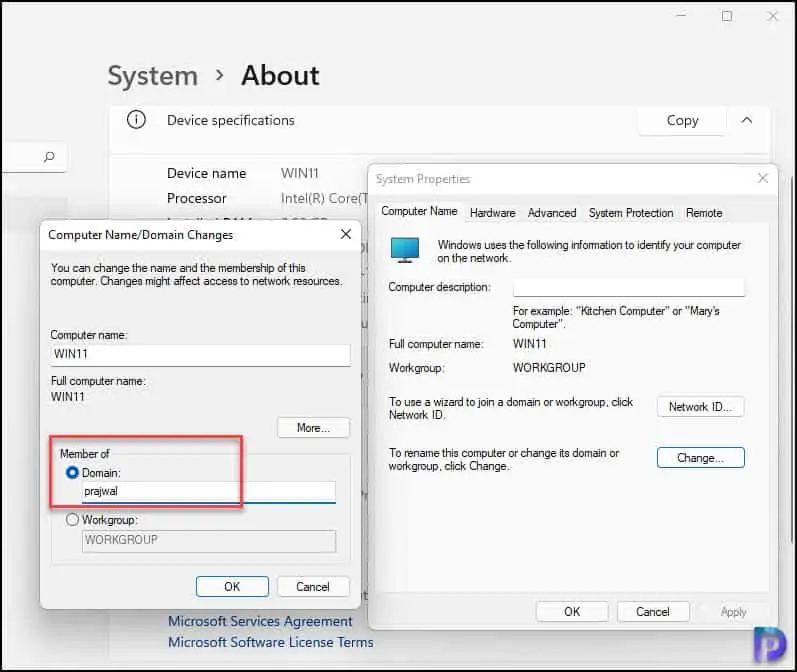
Task: Click into the Computer name field
Action: (200, 355)
